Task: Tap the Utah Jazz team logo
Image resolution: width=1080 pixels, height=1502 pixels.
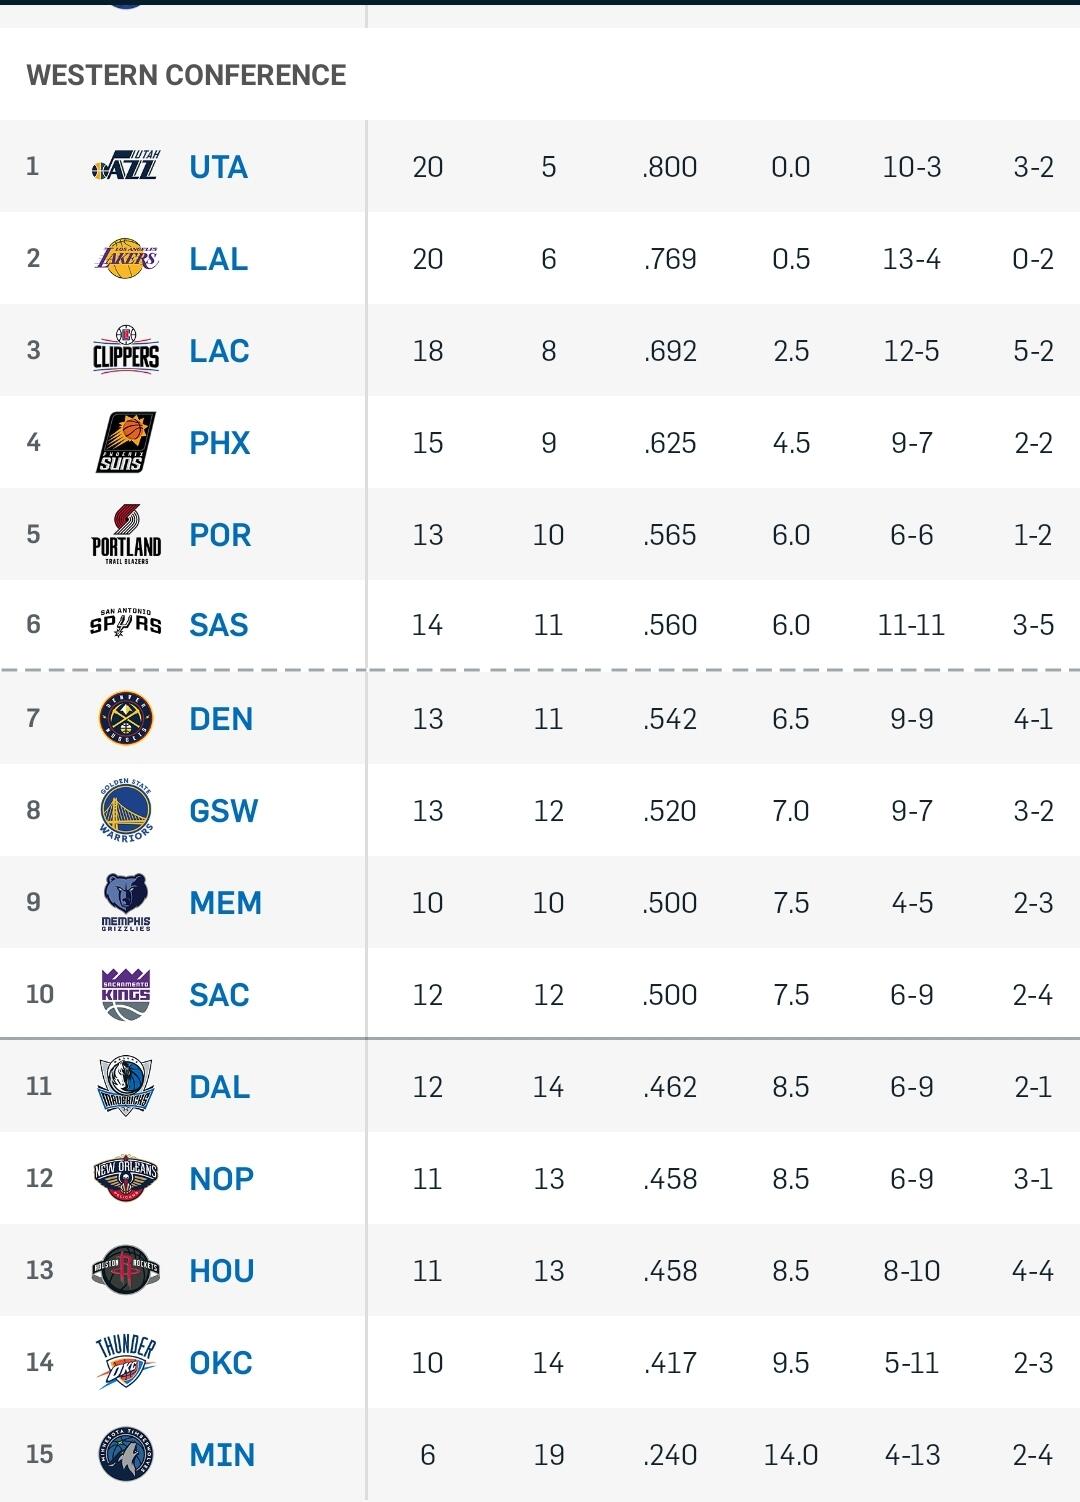Action: tap(126, 166)
